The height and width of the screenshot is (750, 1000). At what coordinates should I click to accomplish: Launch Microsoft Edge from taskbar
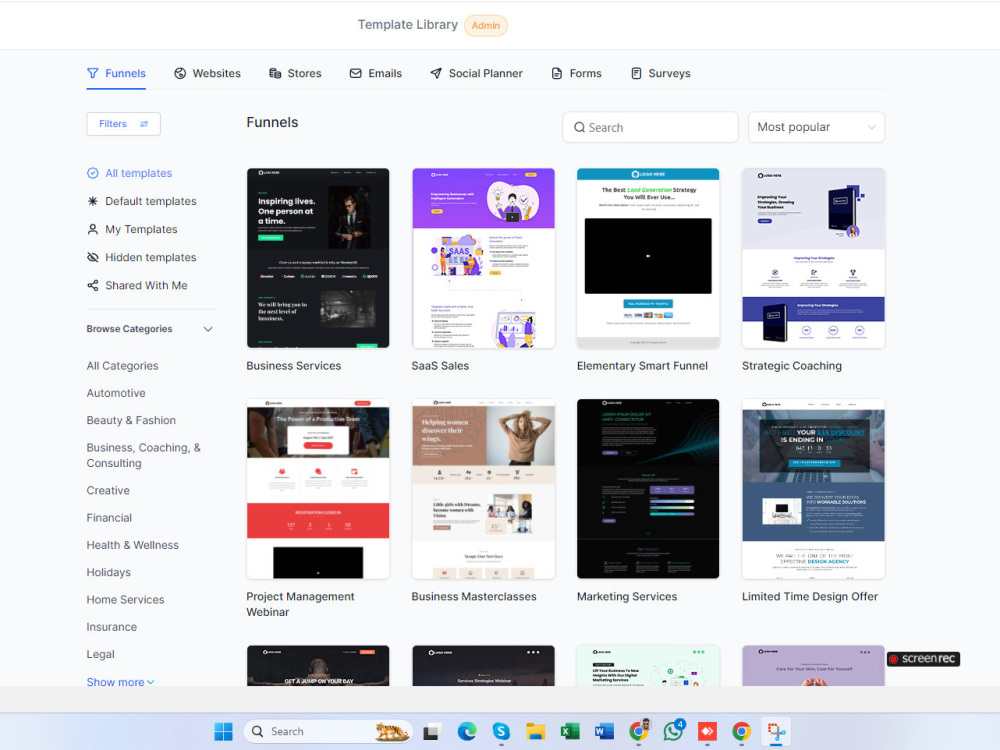(x=467, y=732)
